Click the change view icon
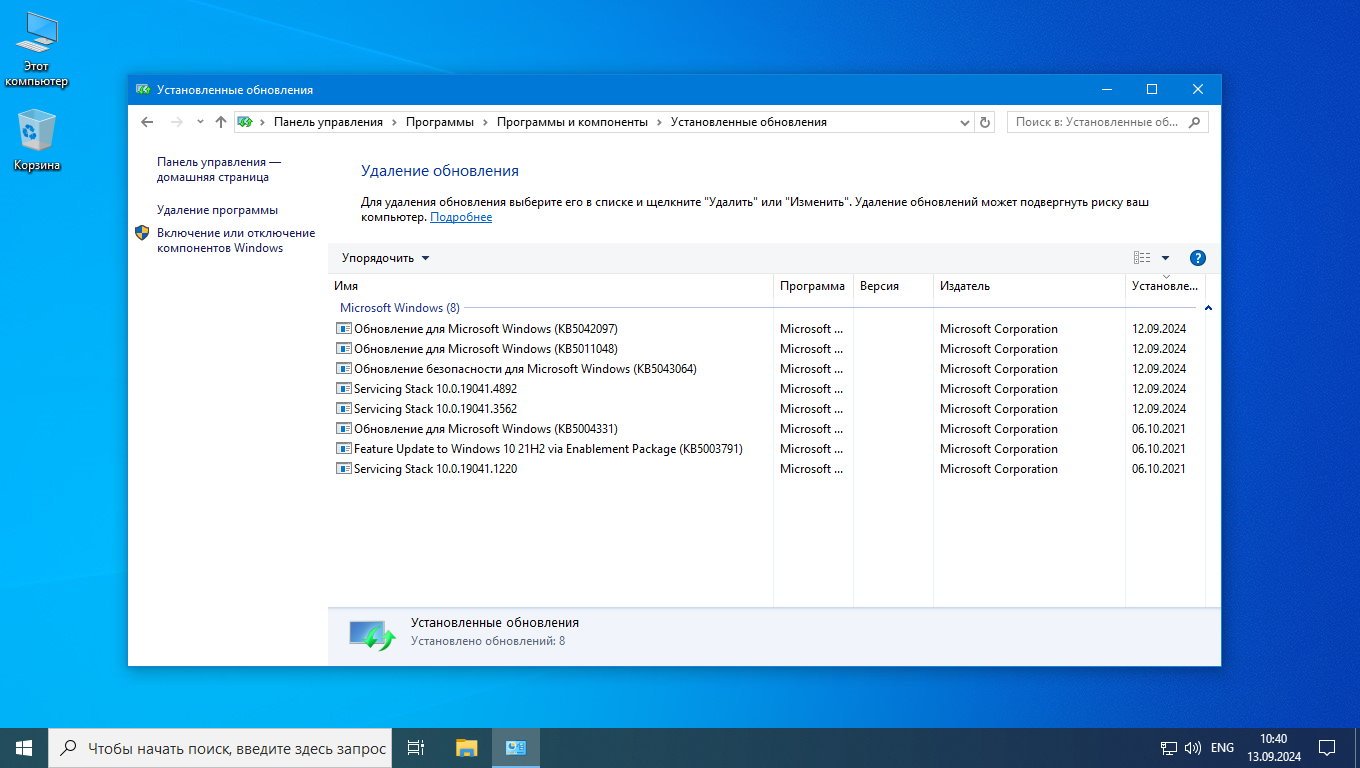 coord(1142,258)
